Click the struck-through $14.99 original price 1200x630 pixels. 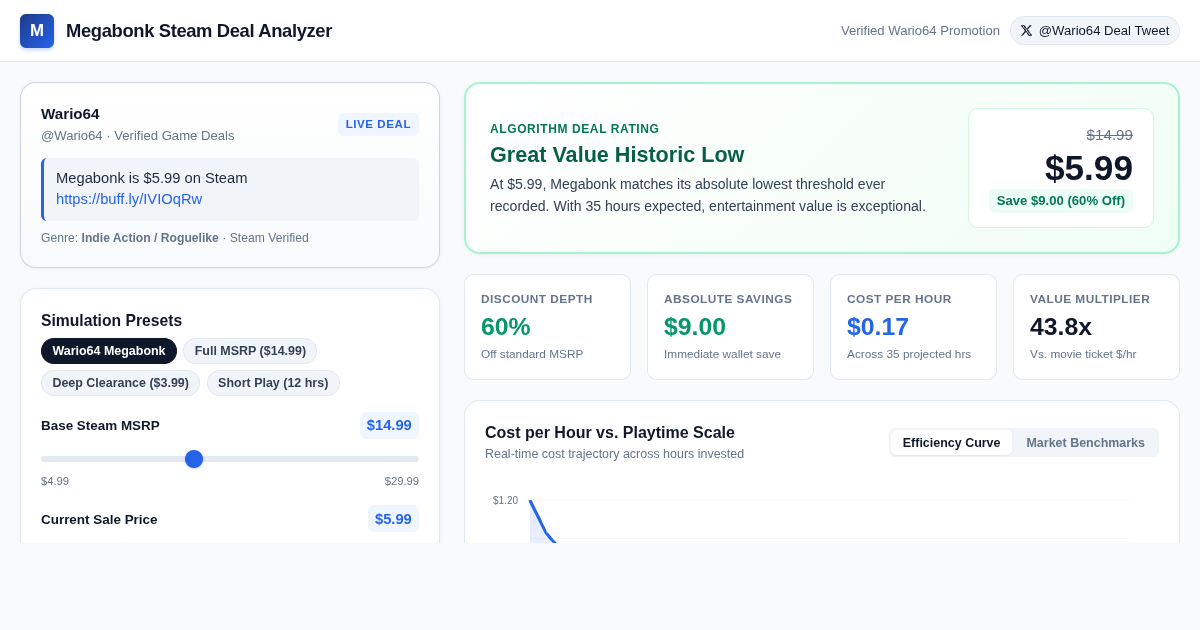[x=1109, y=135]
